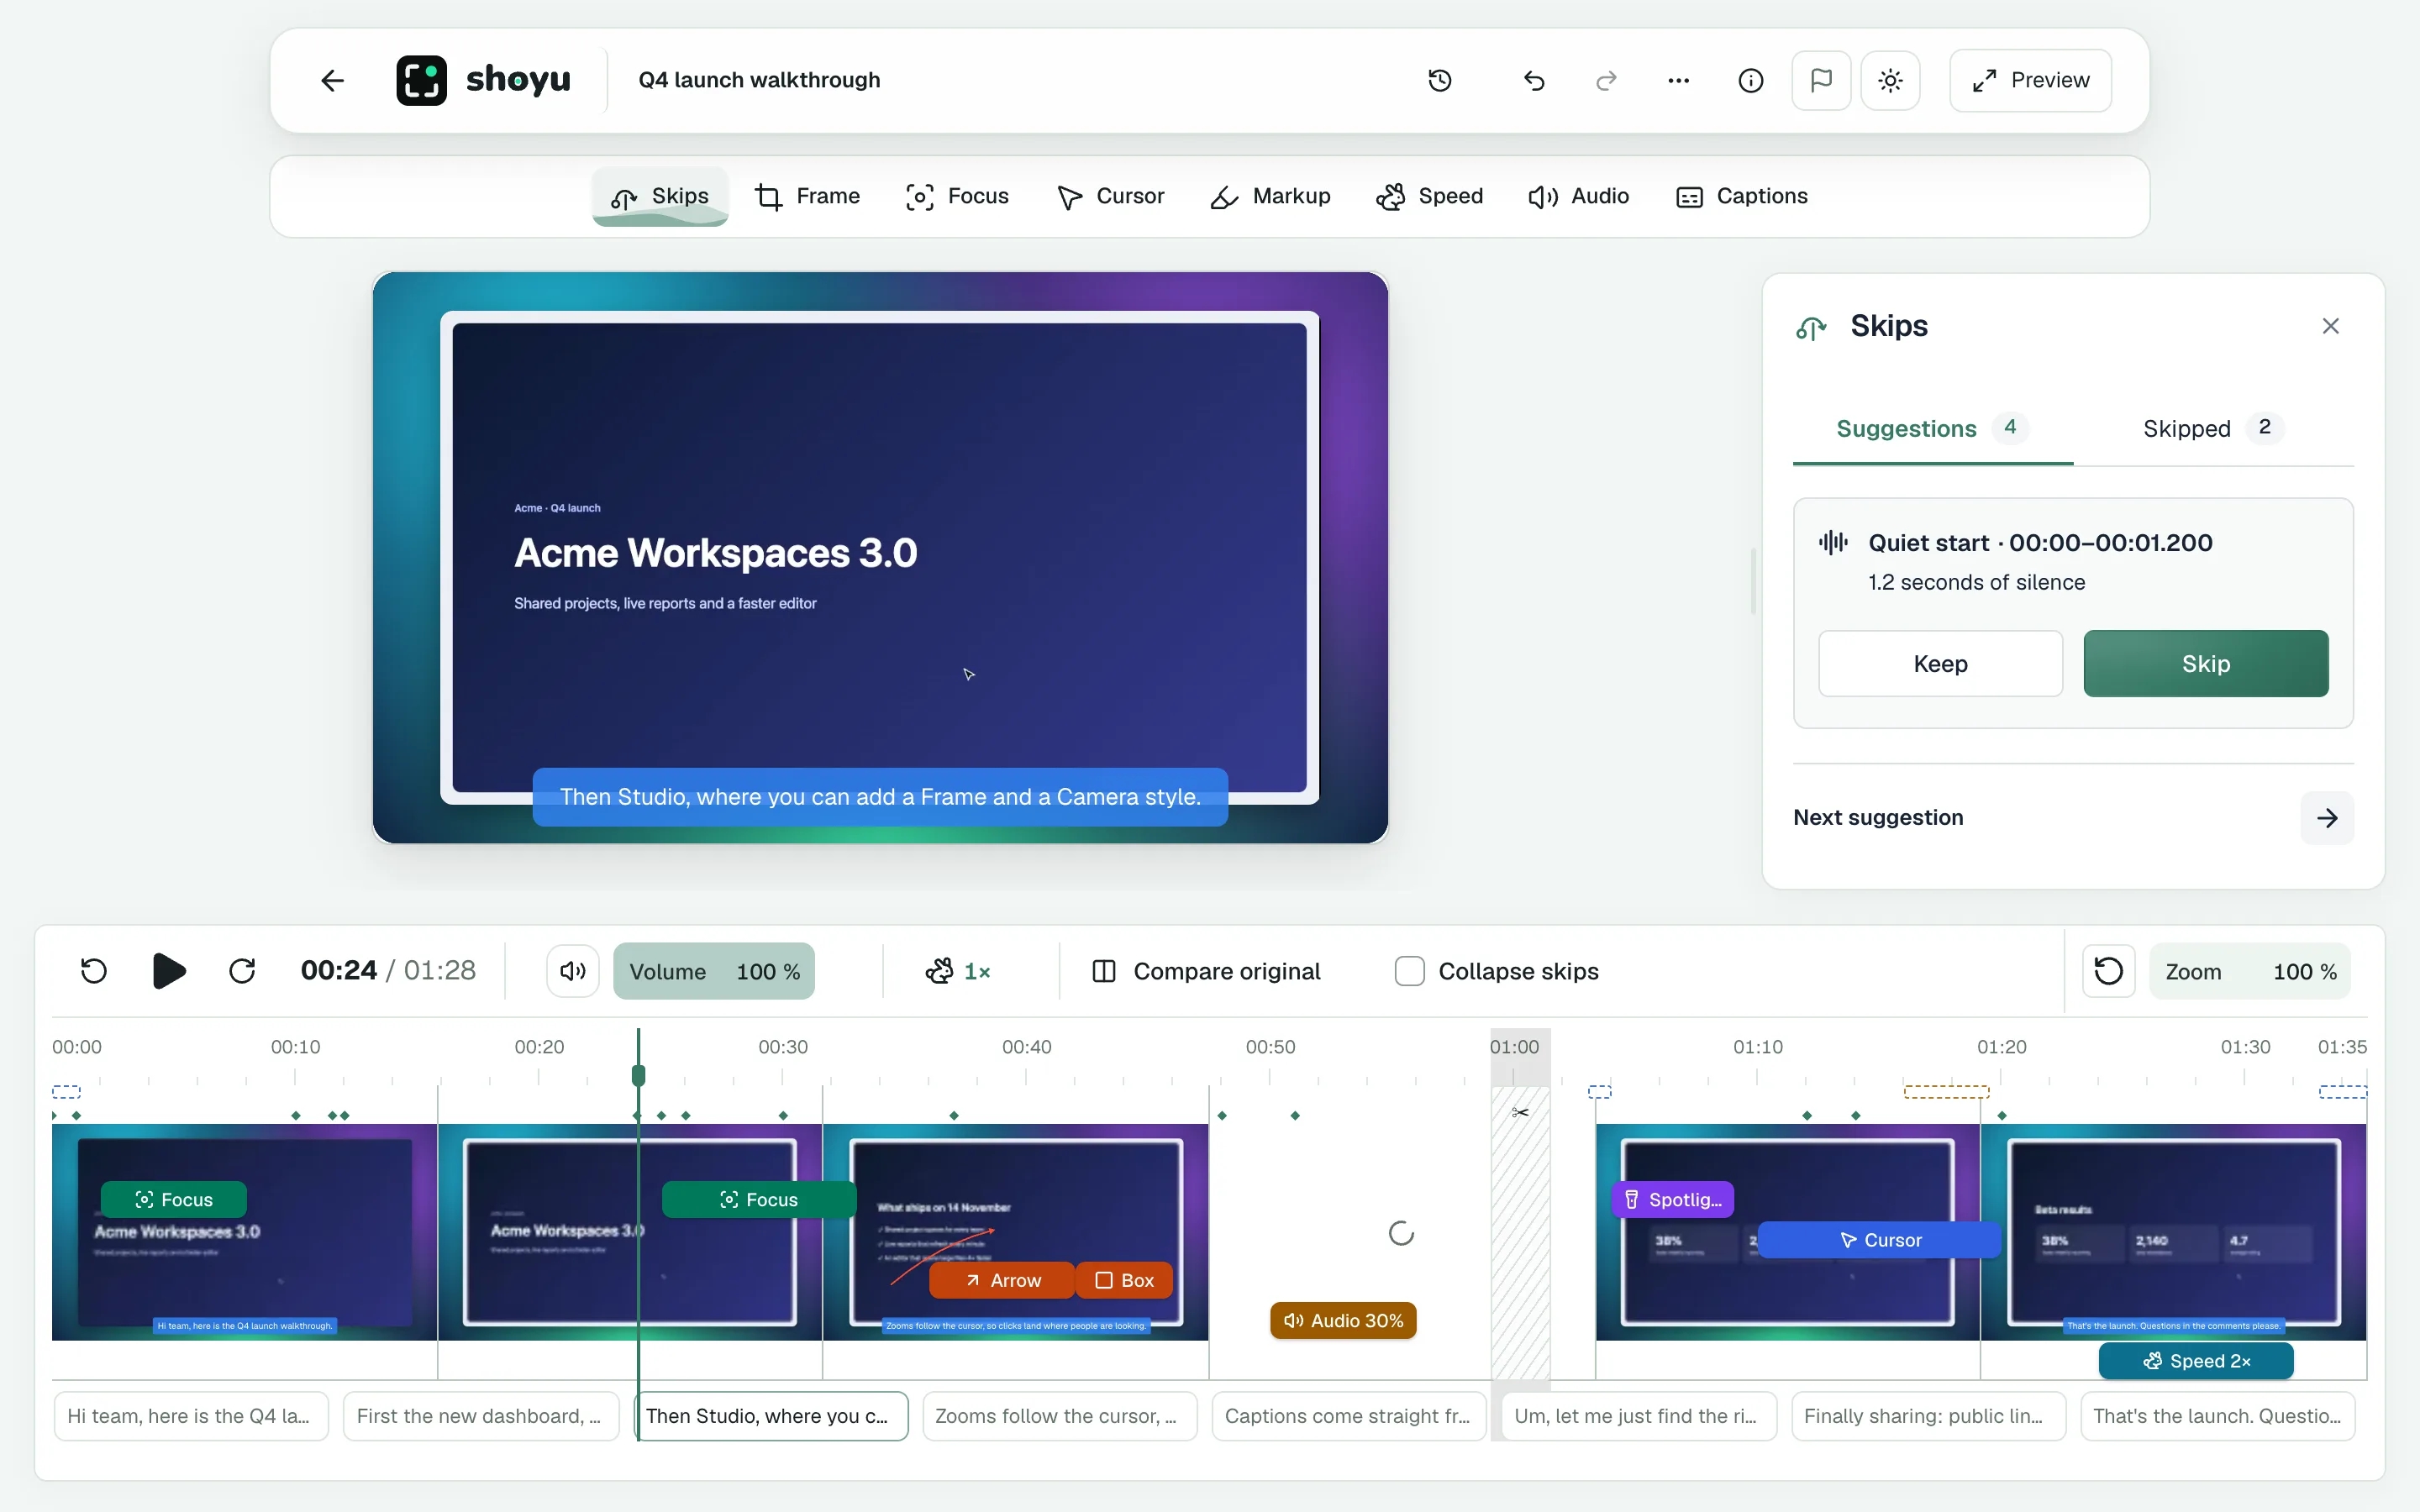Viewport: 2420px width, 1512px height.
Task: Open the Focus tool tab
Action: pos(957,196)
